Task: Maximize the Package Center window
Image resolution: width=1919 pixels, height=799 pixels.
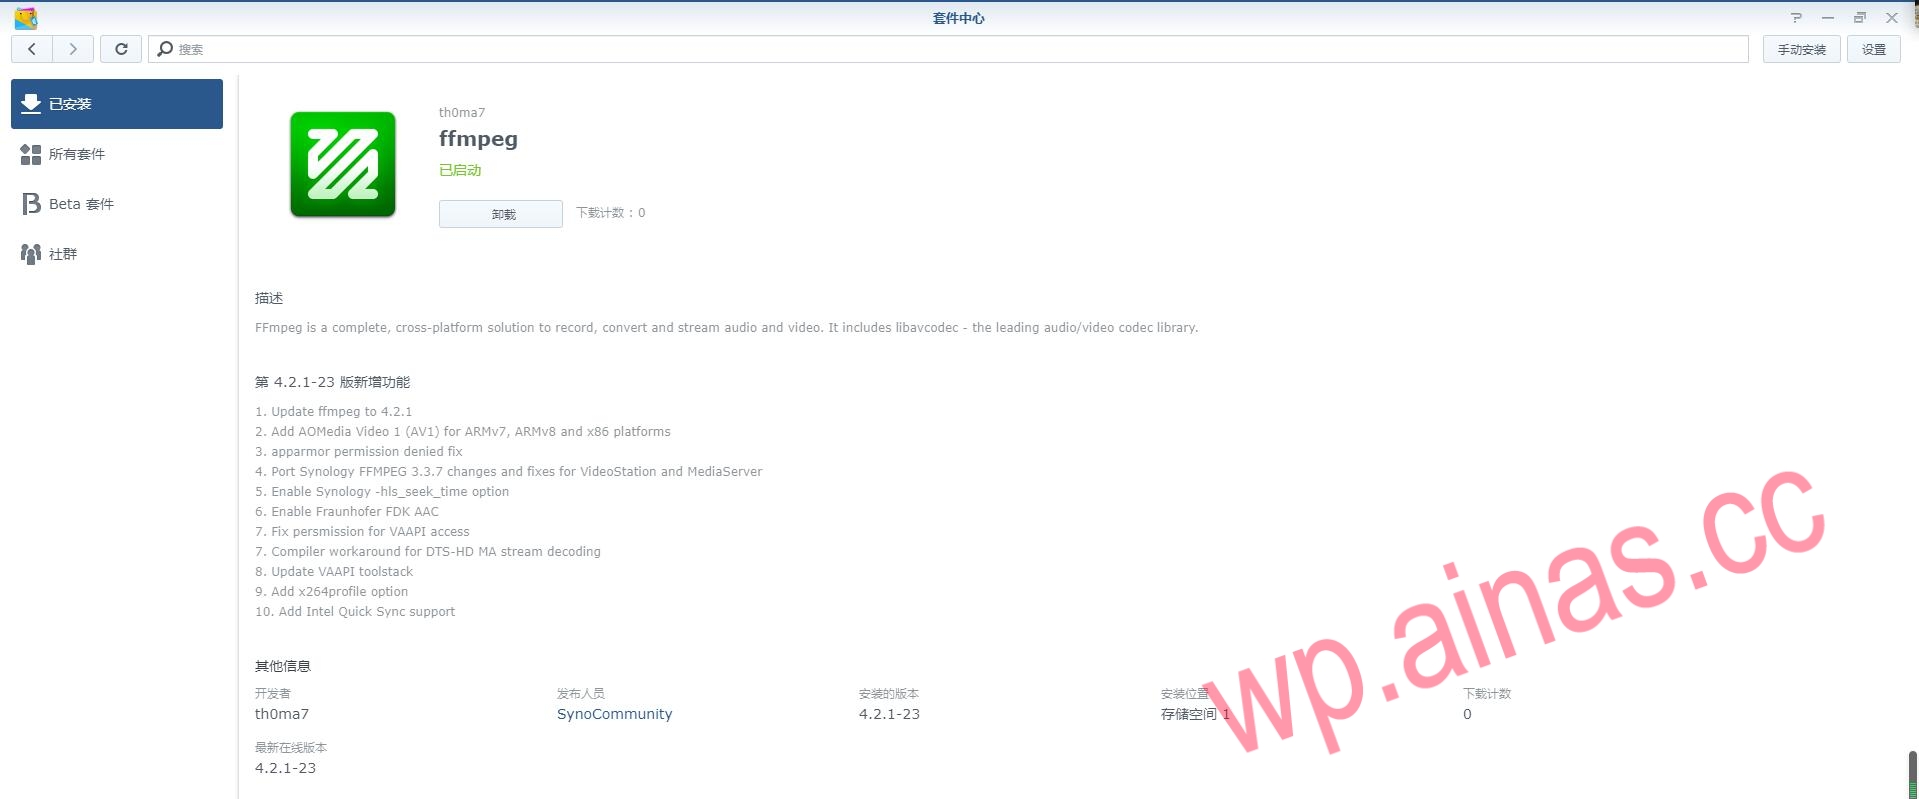Action: point(1860,18)
